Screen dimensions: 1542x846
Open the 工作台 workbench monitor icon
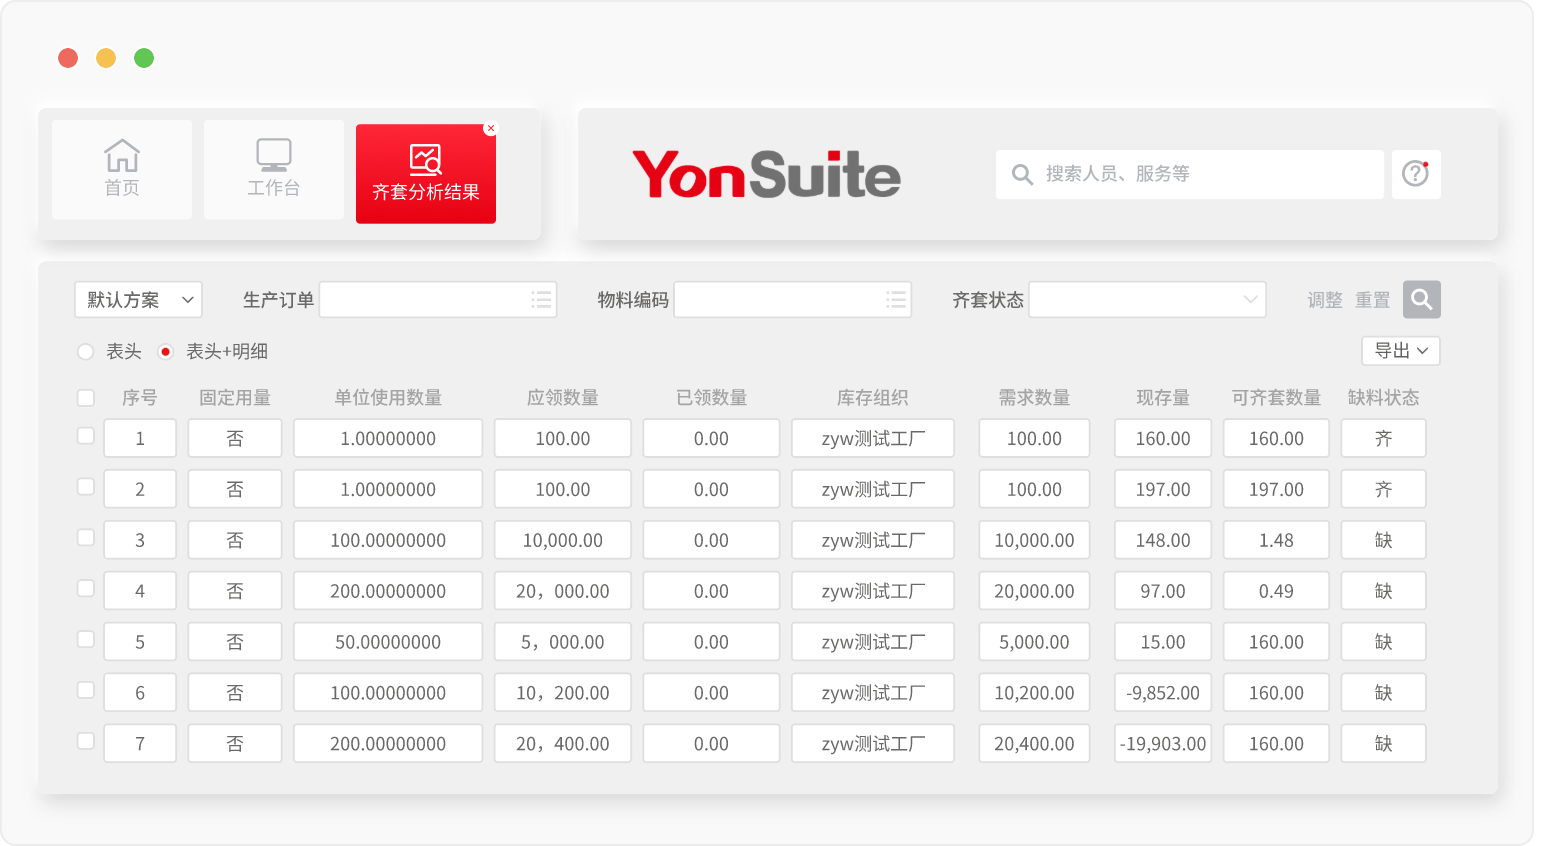pos(273,156)
